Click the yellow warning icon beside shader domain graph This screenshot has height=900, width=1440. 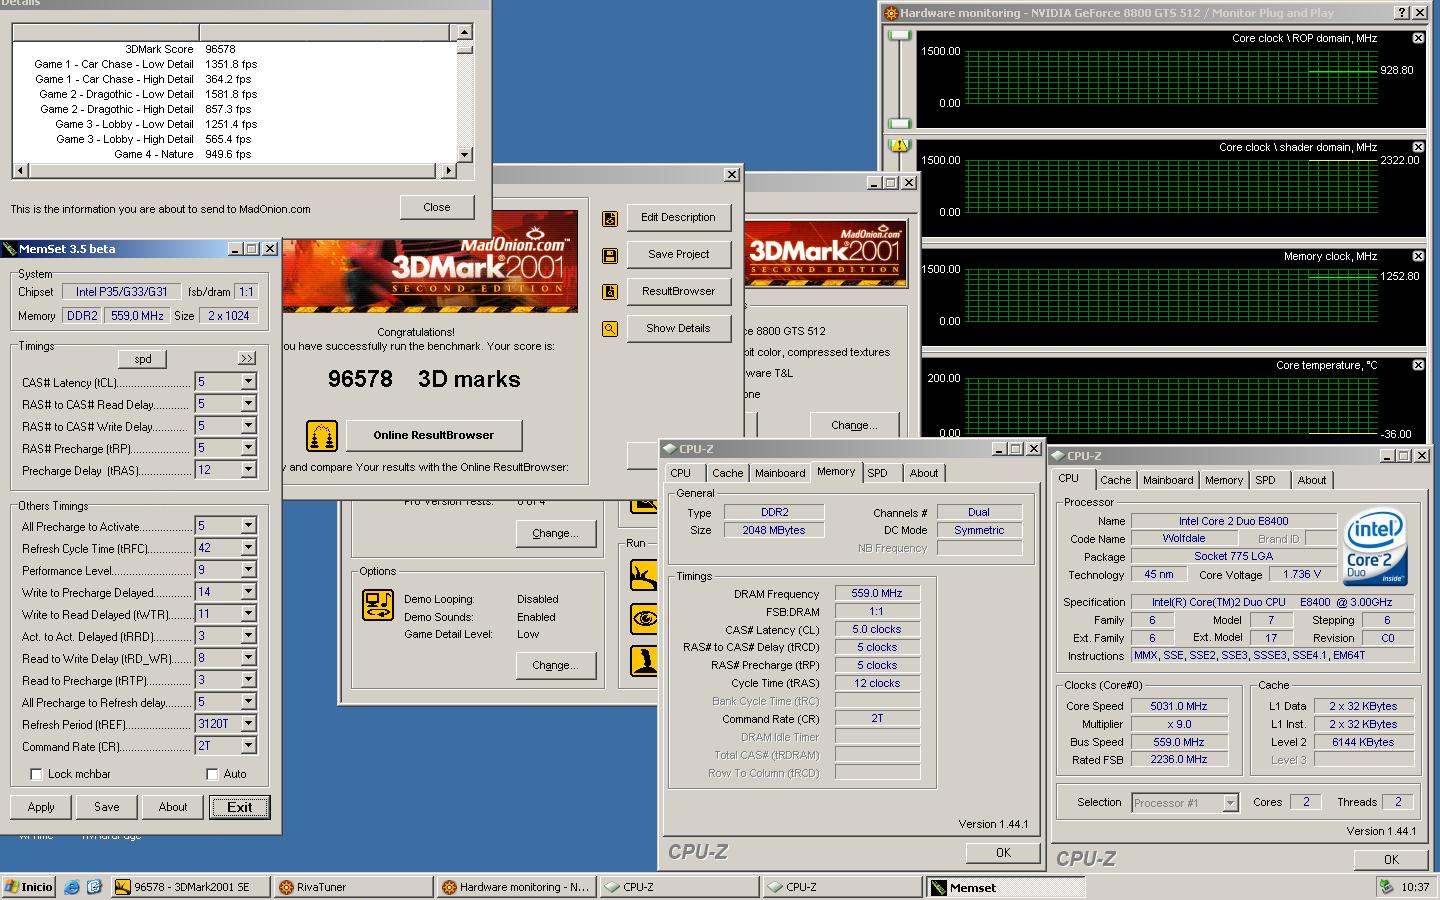(x=899, y=146)
